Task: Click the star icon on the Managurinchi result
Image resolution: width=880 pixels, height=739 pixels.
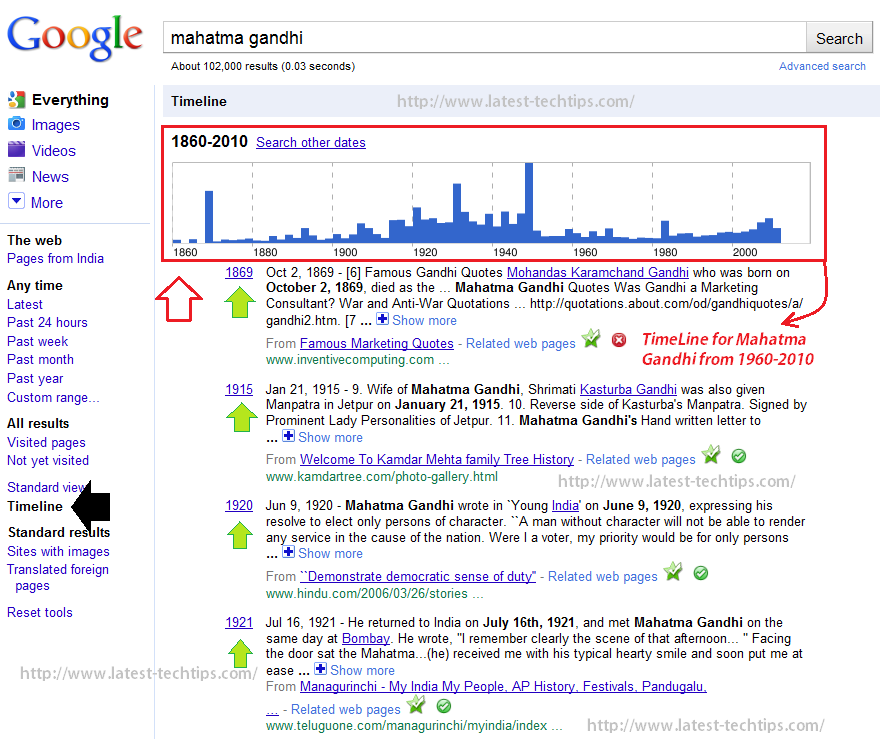Action: [x=416, y=704]
